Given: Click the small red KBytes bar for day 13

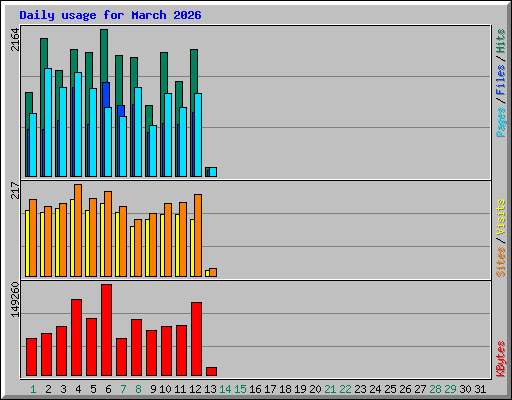Looking at the screenshot, I should pyautogui.click(x=211, y=371).
